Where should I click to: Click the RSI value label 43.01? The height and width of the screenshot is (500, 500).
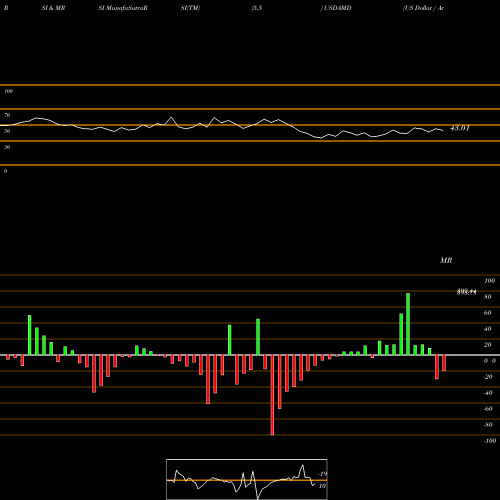click(x=460, y=128)
